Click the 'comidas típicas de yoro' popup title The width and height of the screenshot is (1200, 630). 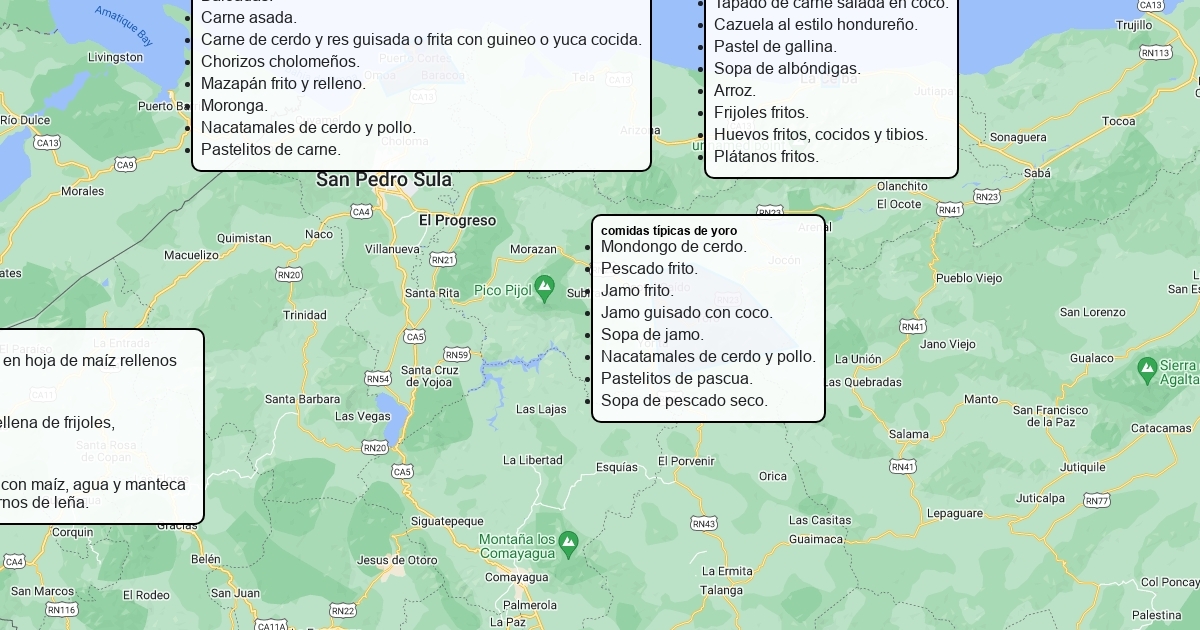[669, 231]
